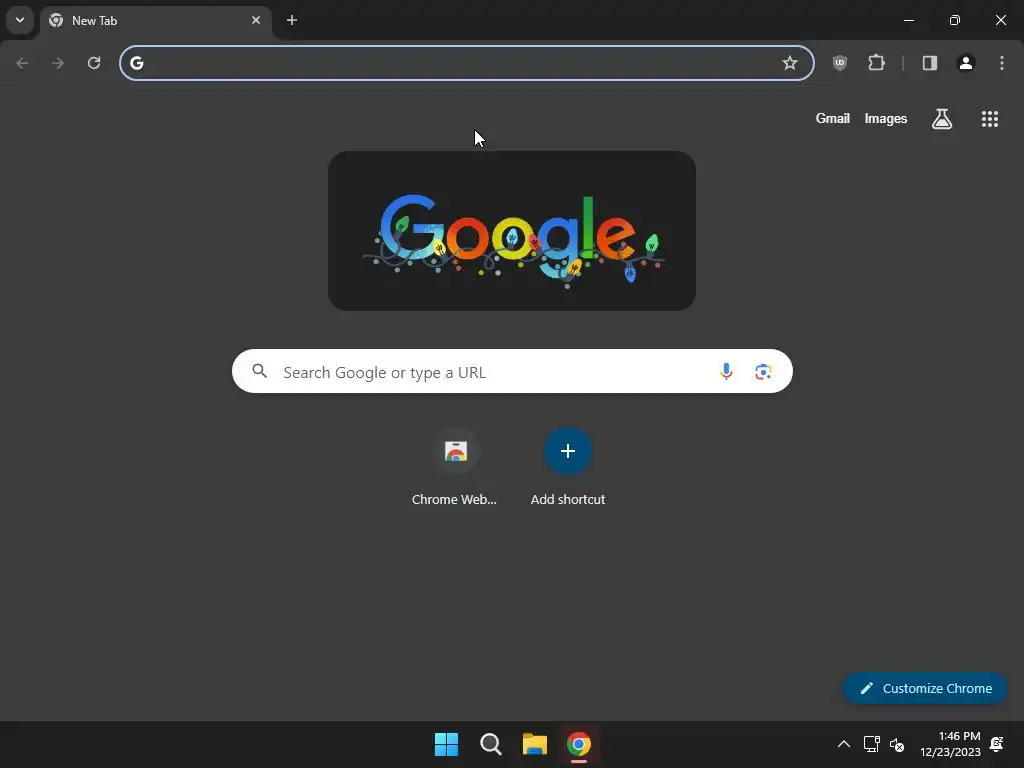1024x768 pixels.
Task: Search by image with Google Lens
Action: (x=763, y=372)
